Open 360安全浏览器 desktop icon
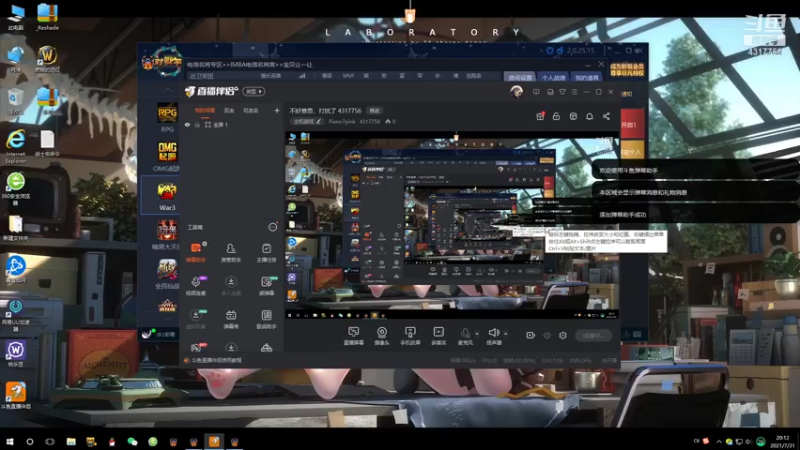This screenshot has width=800, height=450. [x=16, y=189]
